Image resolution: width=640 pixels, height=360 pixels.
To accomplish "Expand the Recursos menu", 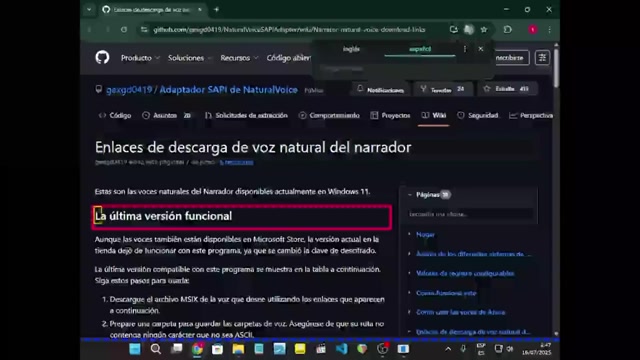I will [x=239, y=58].
